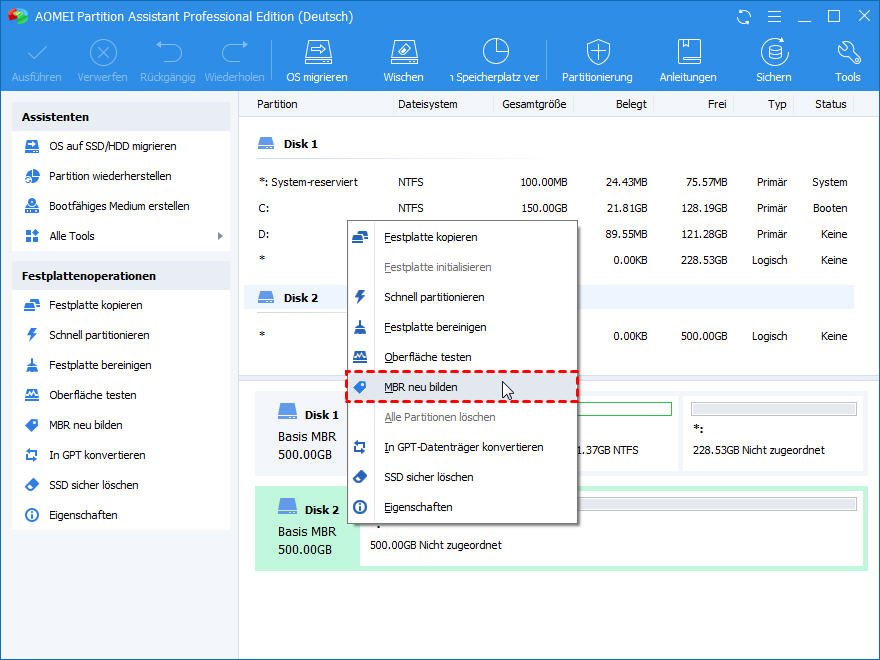Image resolution: width=880 pixels, height=660 pixels.
Task: Open Anleitungen book icon
Action: pos(688,52)
